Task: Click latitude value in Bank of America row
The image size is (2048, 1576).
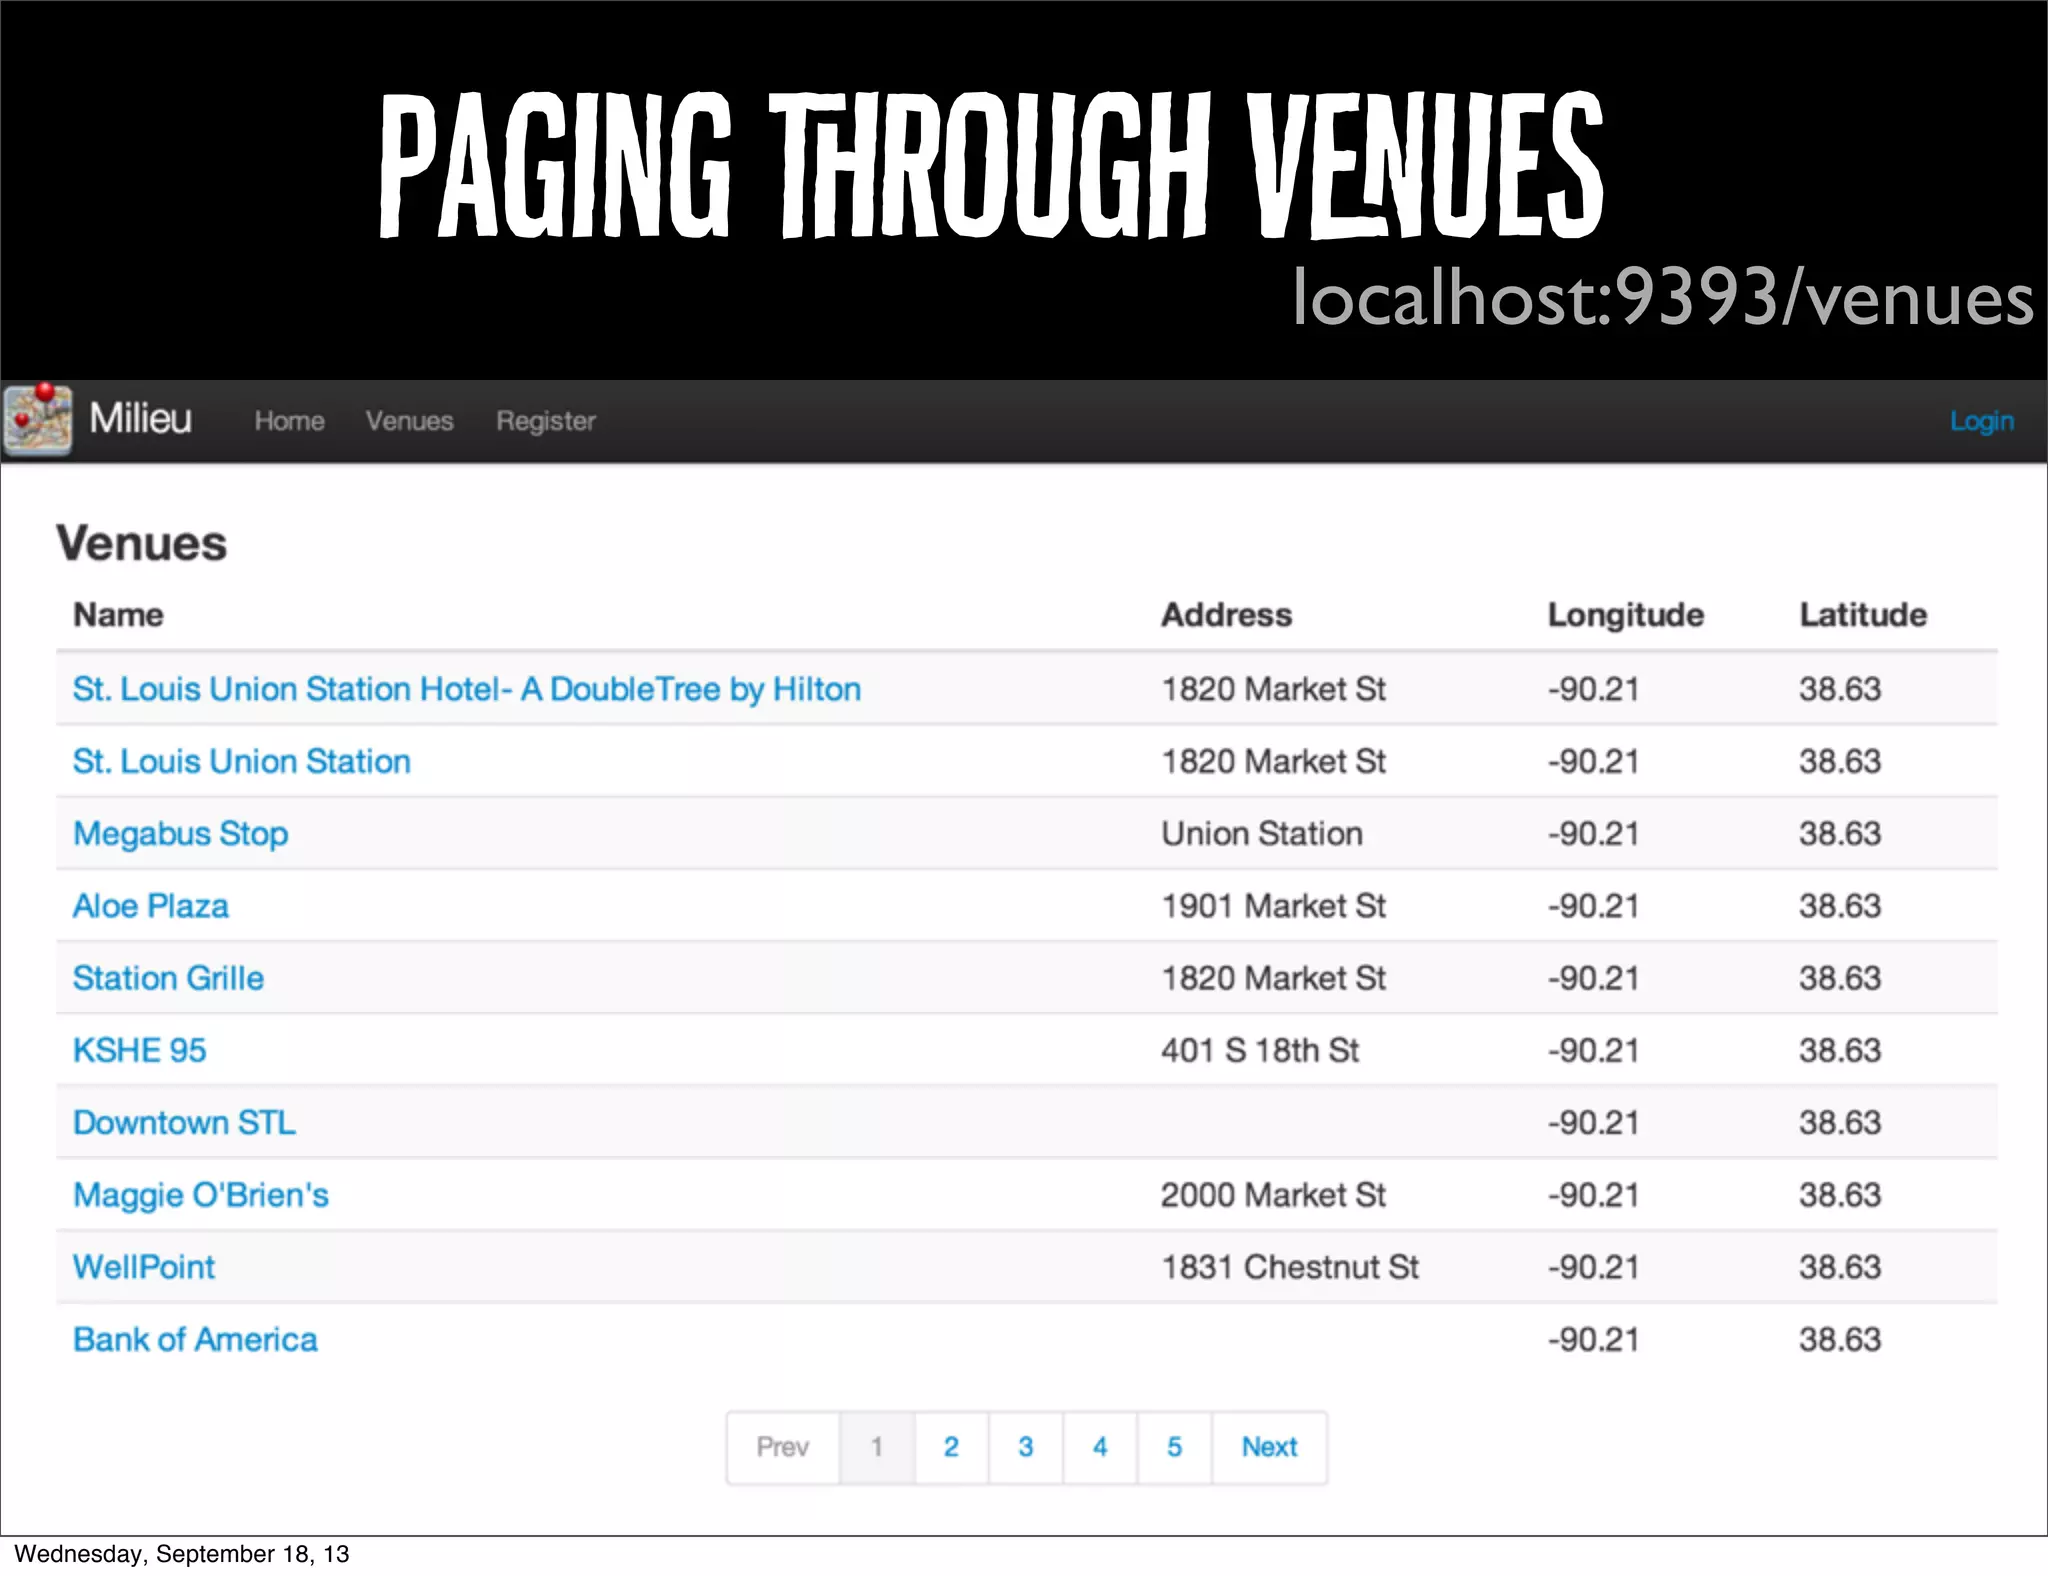Action: point(1841,1339)
